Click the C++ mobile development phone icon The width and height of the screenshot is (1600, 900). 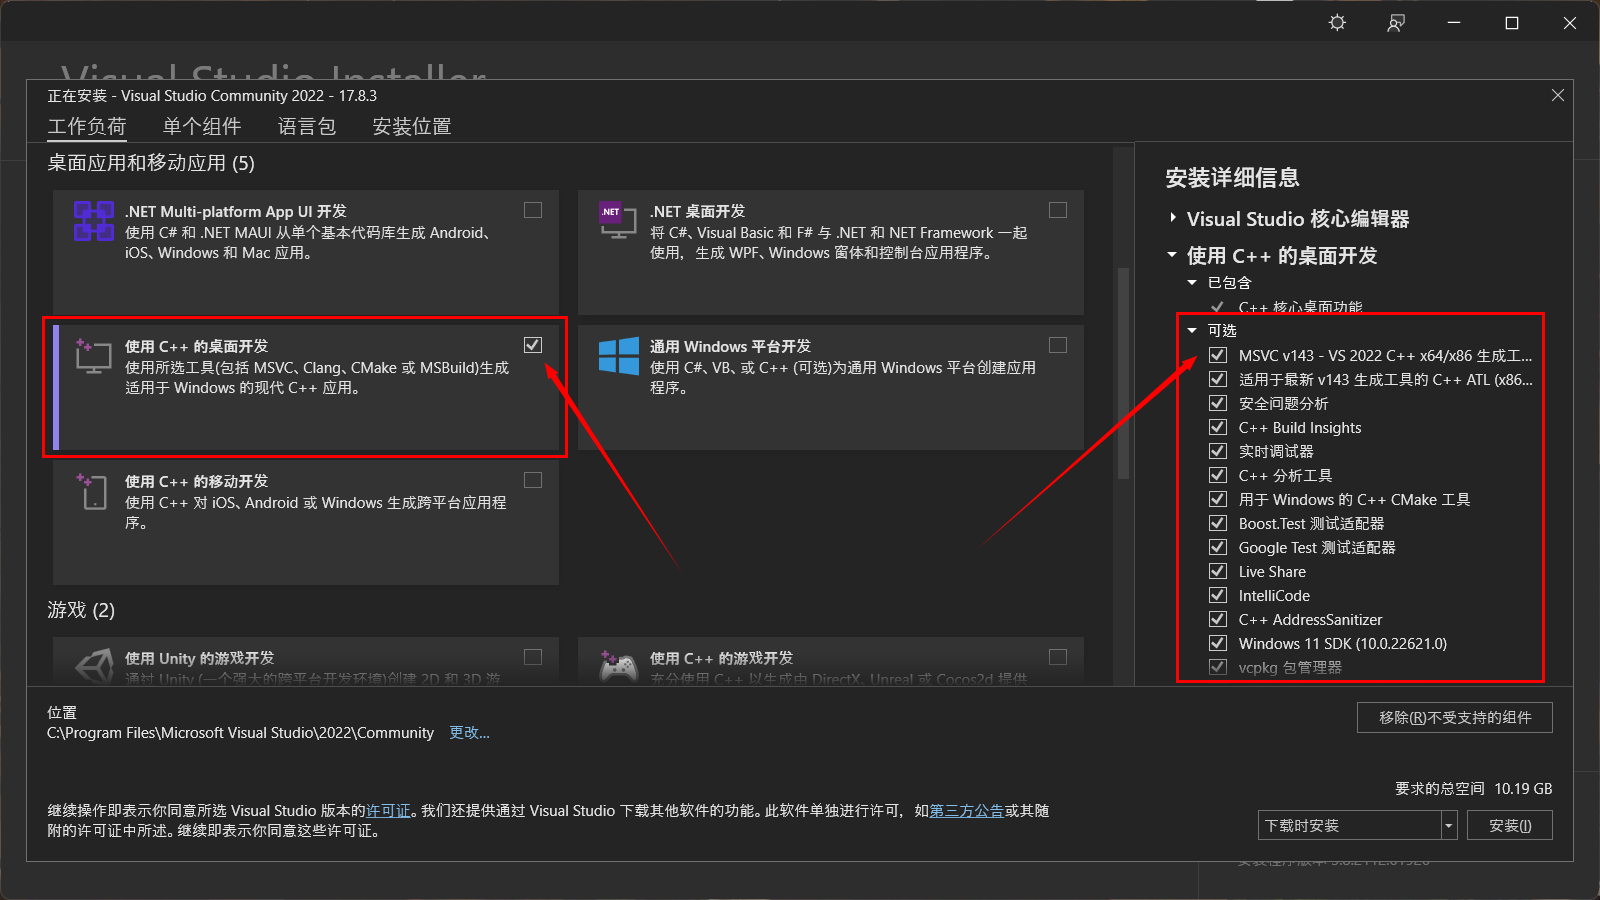[x=93, y=491]
